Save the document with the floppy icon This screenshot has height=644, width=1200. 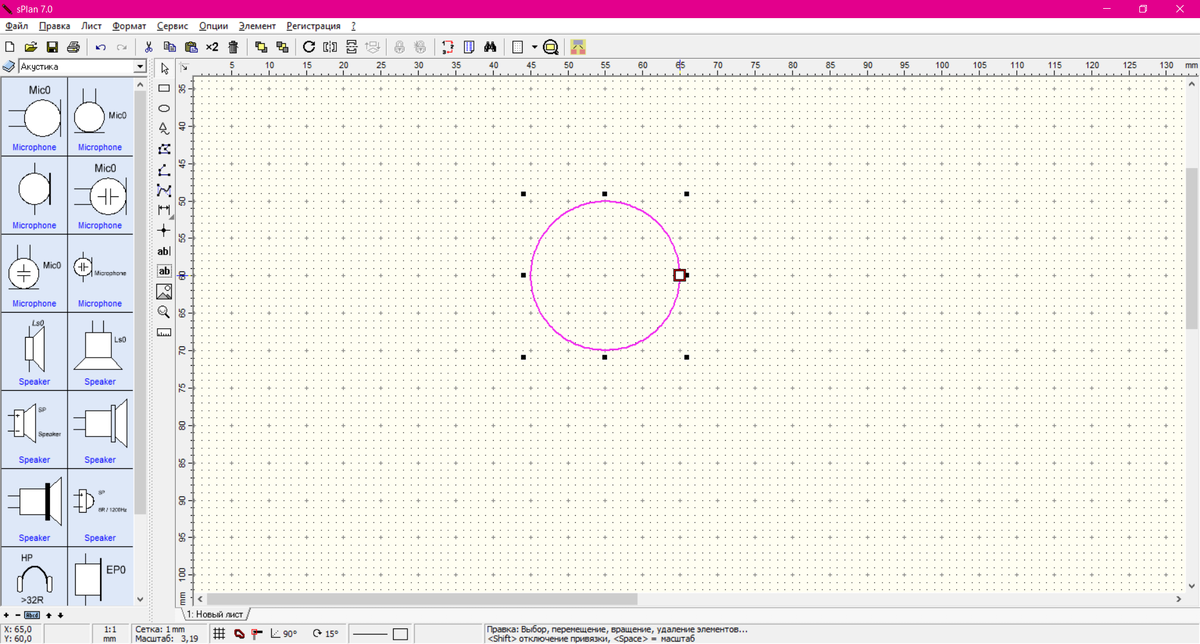click(52, 47)
